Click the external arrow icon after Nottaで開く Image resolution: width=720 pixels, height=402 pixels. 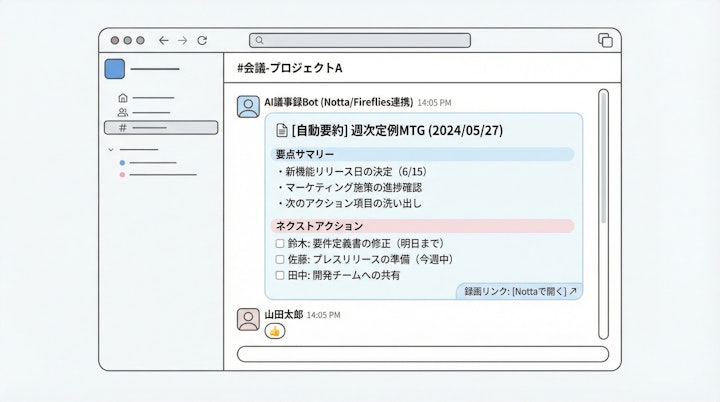[x=573, y=291]
